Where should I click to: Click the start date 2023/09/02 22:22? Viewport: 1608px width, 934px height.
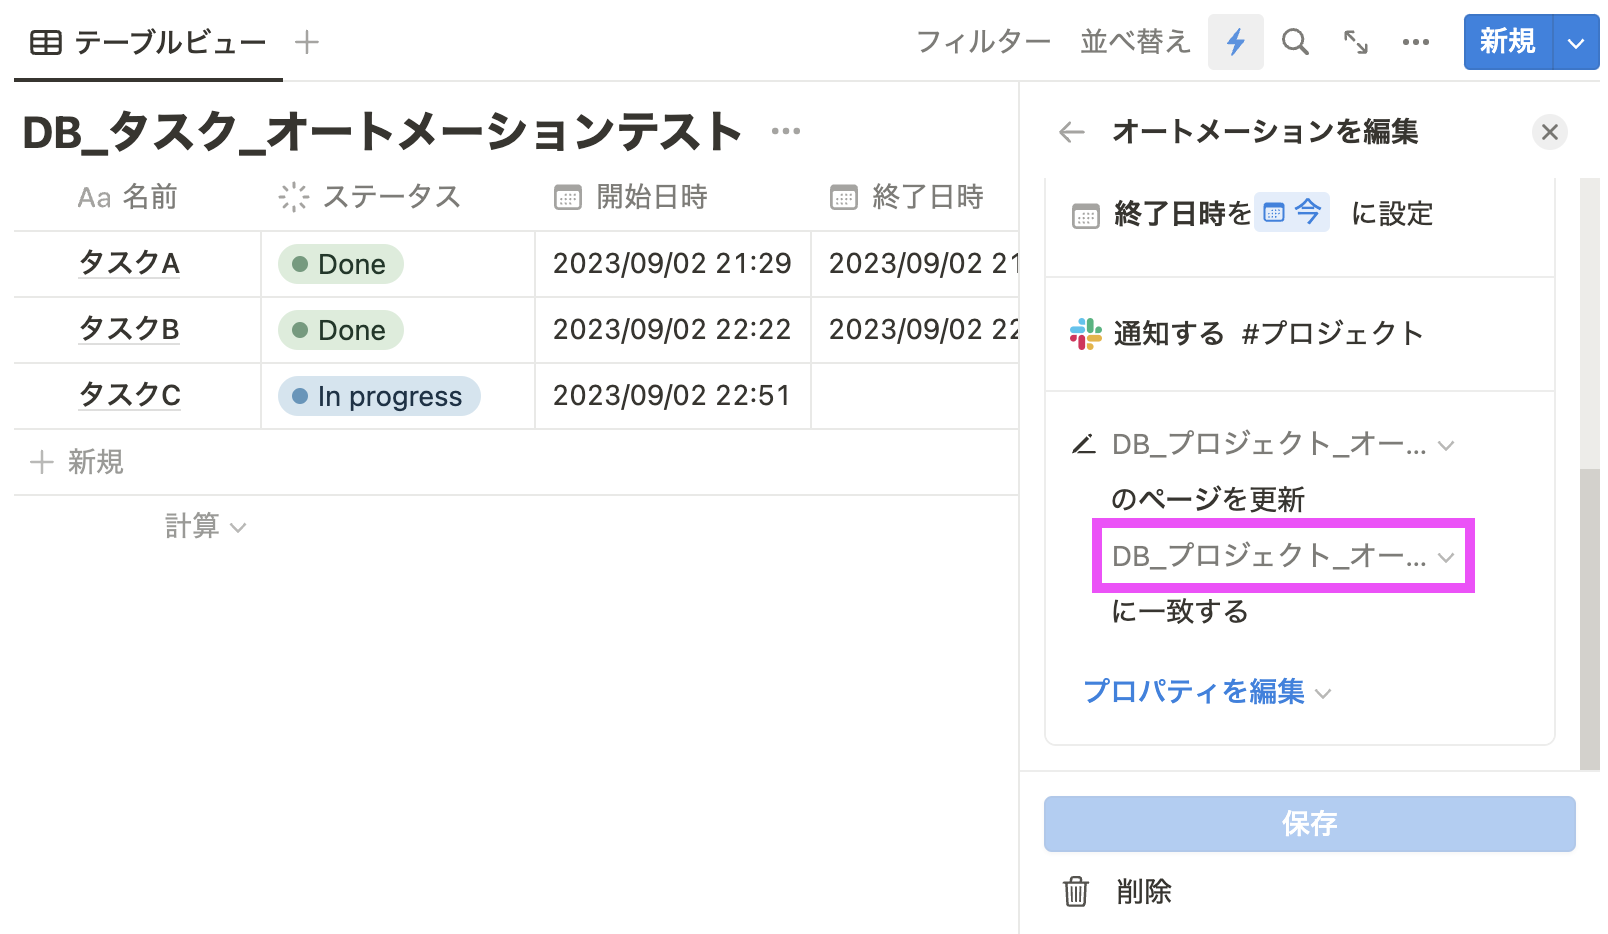pyautogui.click(x=672, y=329)
